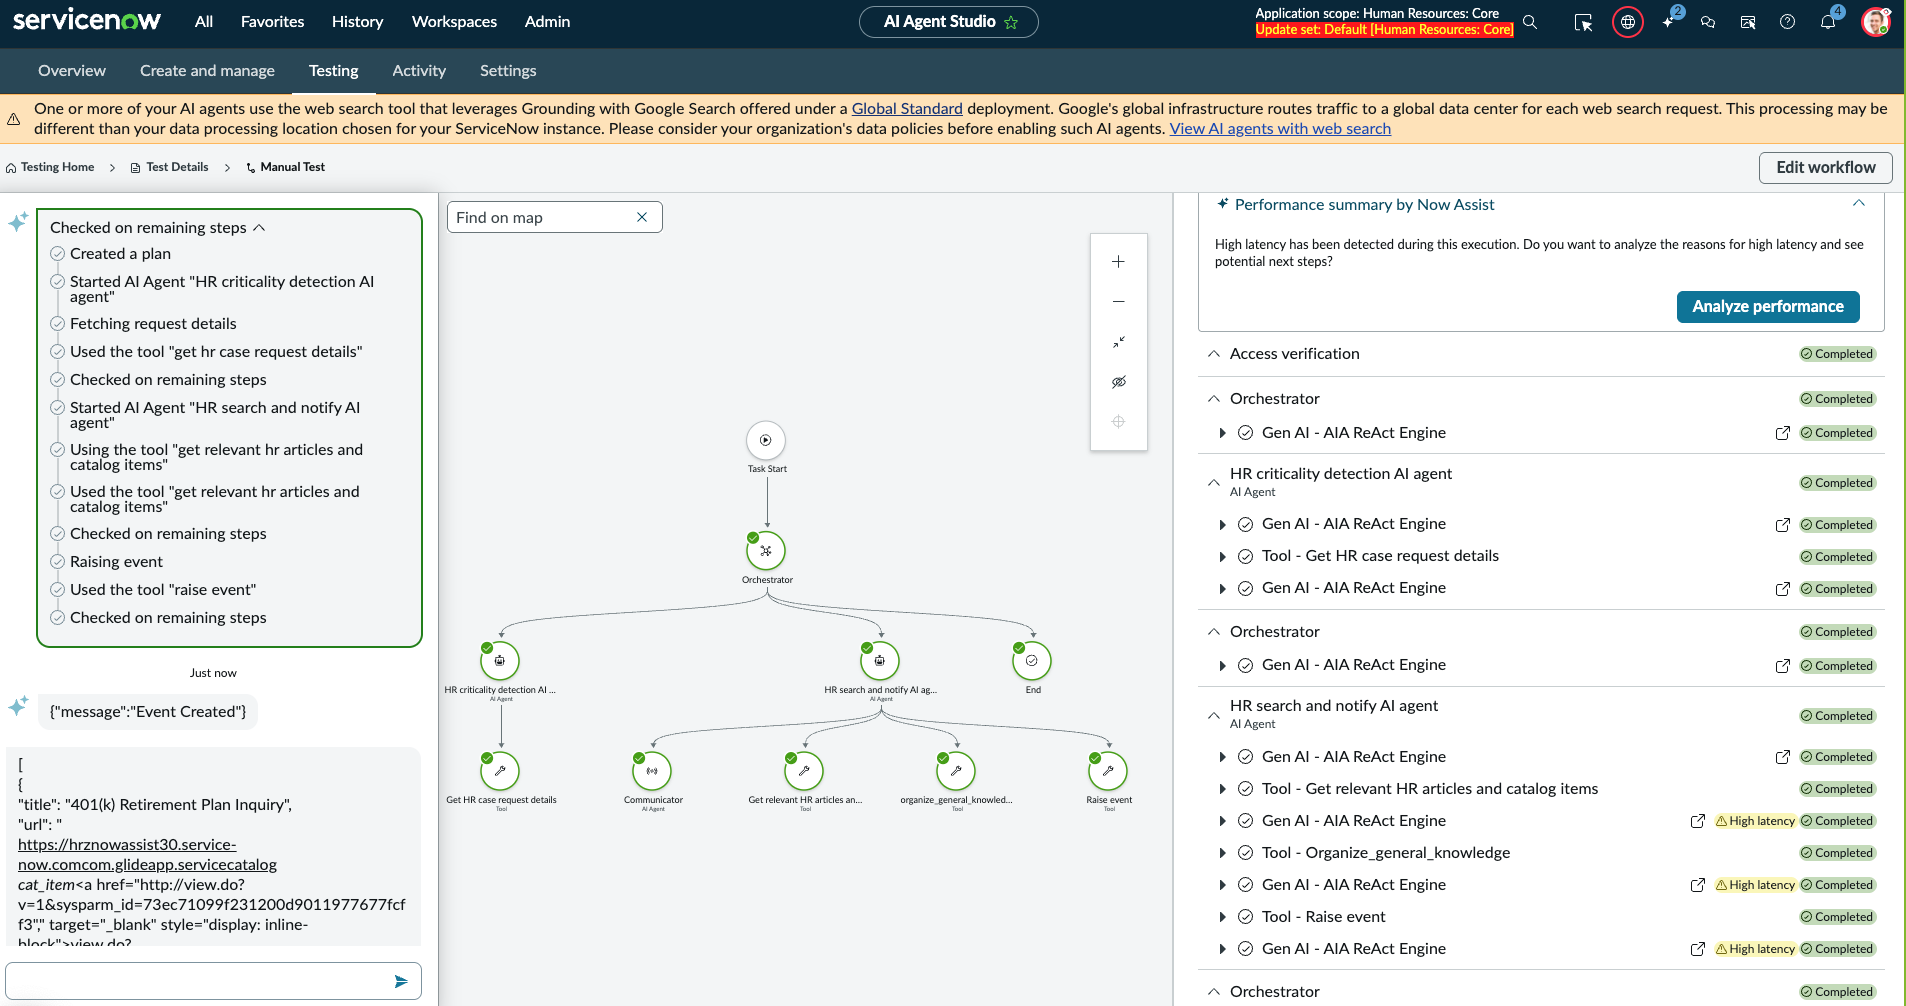Clear the Find on map field
This screenshot has width=1906, height=1006.
tap(642, 217)
